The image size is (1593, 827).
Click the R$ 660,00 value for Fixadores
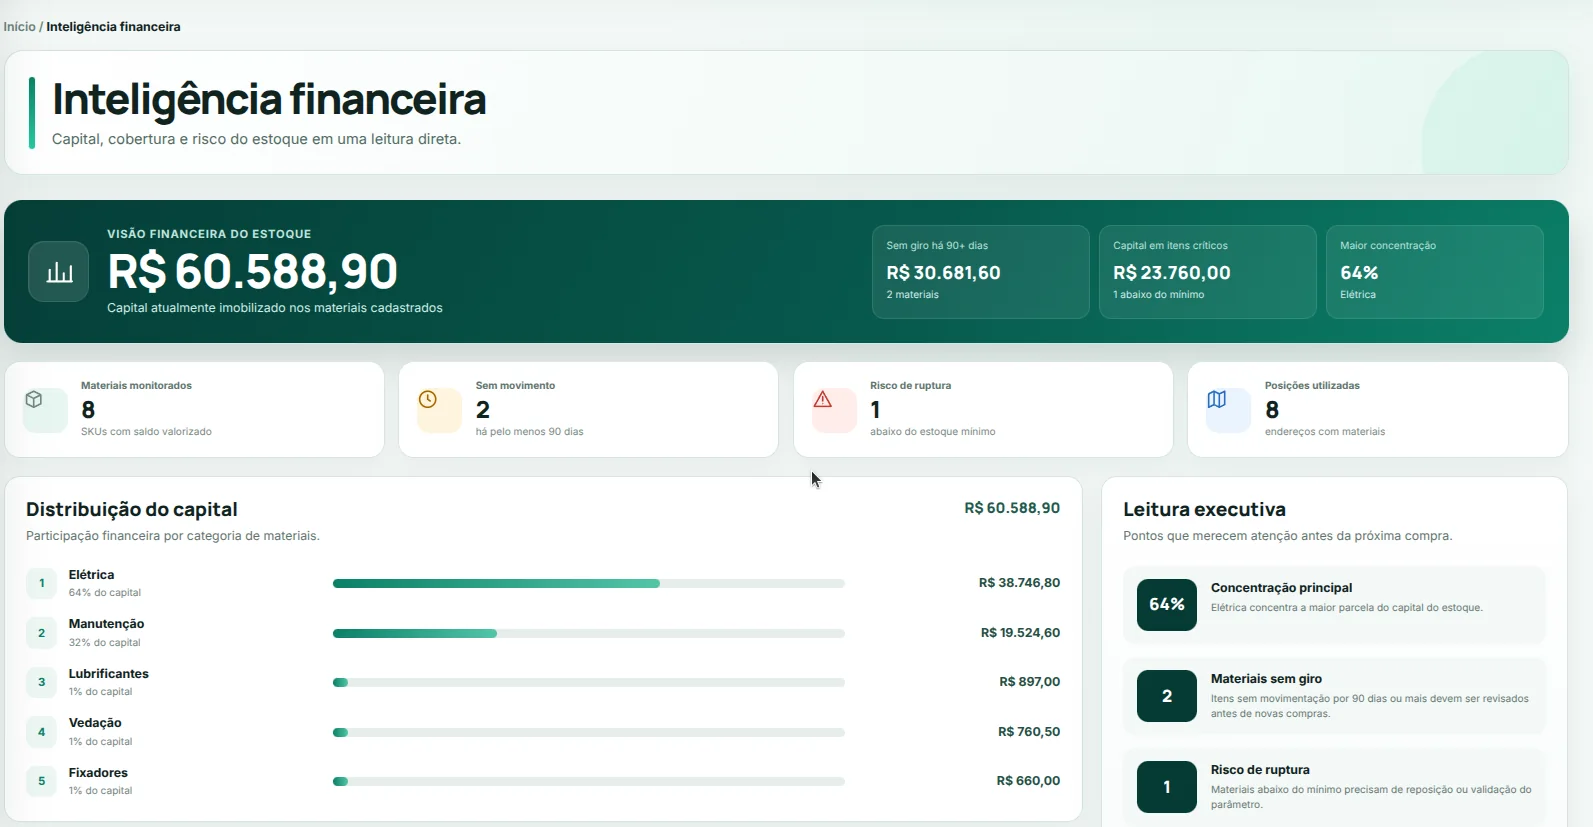click(1028, 781)
